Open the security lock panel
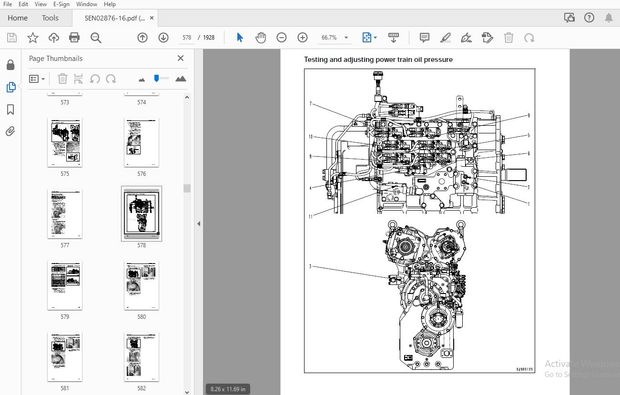Image resolution: width=620 pixels, height=395 pixels. [x=11, y=65]
